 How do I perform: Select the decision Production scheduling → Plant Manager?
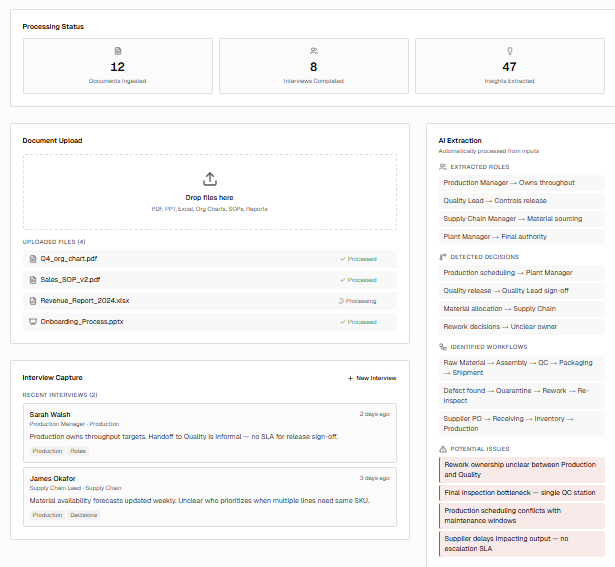click(x=522, y=273)
